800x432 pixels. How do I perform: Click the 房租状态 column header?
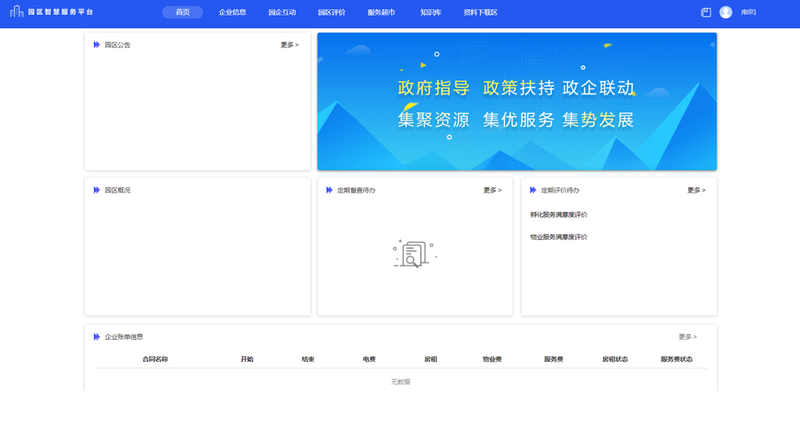(615, 359)
